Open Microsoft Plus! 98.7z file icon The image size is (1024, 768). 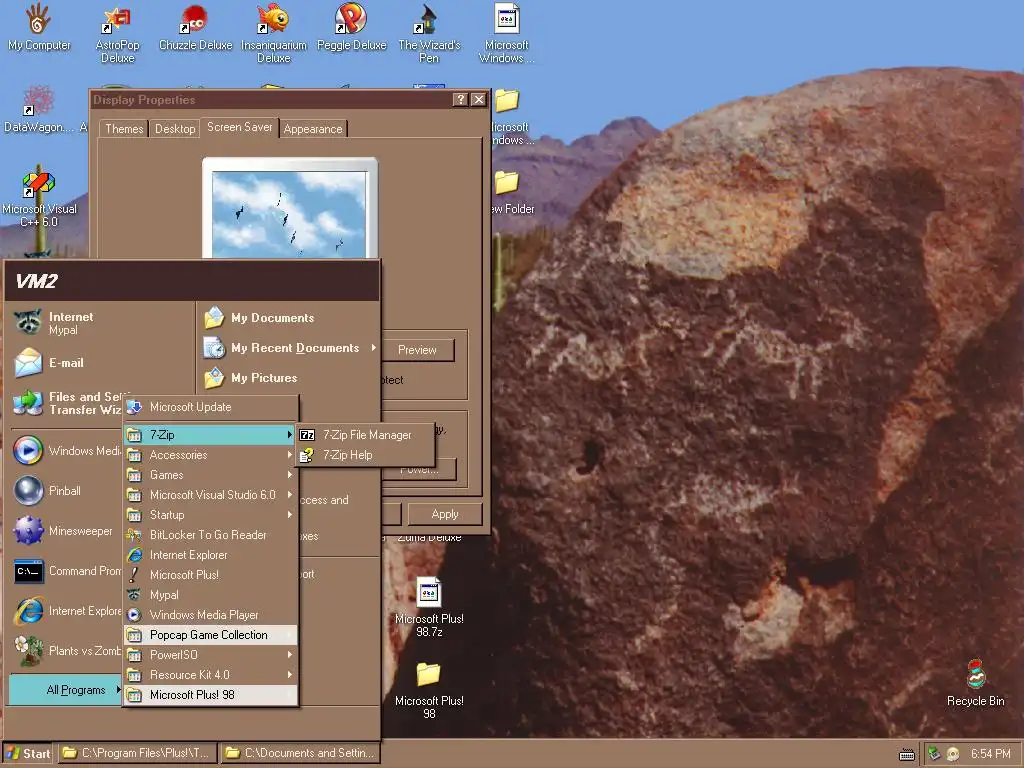(429, 607)
